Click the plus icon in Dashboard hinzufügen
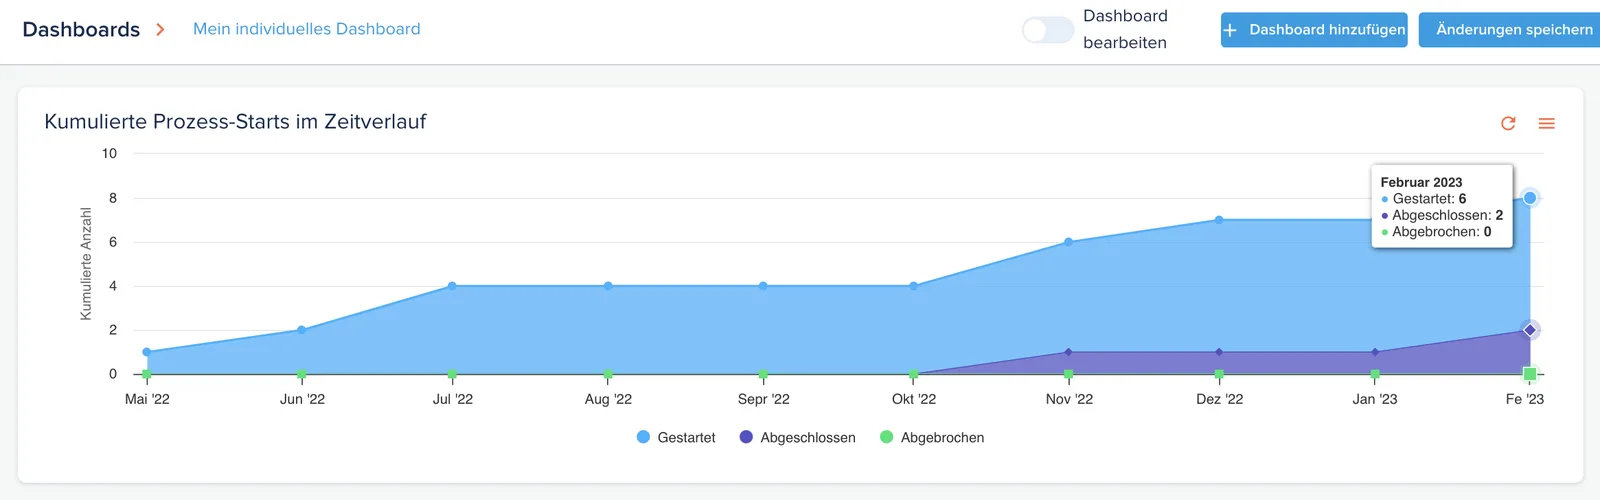The height and width of the screenshot is (500, 1600). click(x=1230, y=30)
